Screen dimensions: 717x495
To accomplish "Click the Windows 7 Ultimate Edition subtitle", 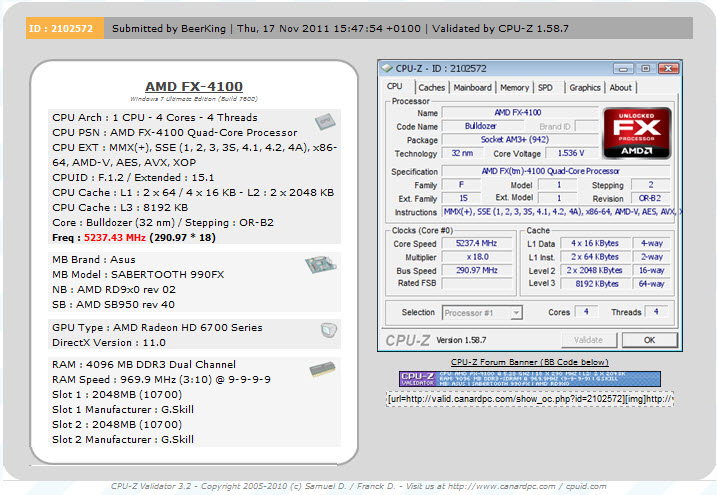I will tap(194, 99).
